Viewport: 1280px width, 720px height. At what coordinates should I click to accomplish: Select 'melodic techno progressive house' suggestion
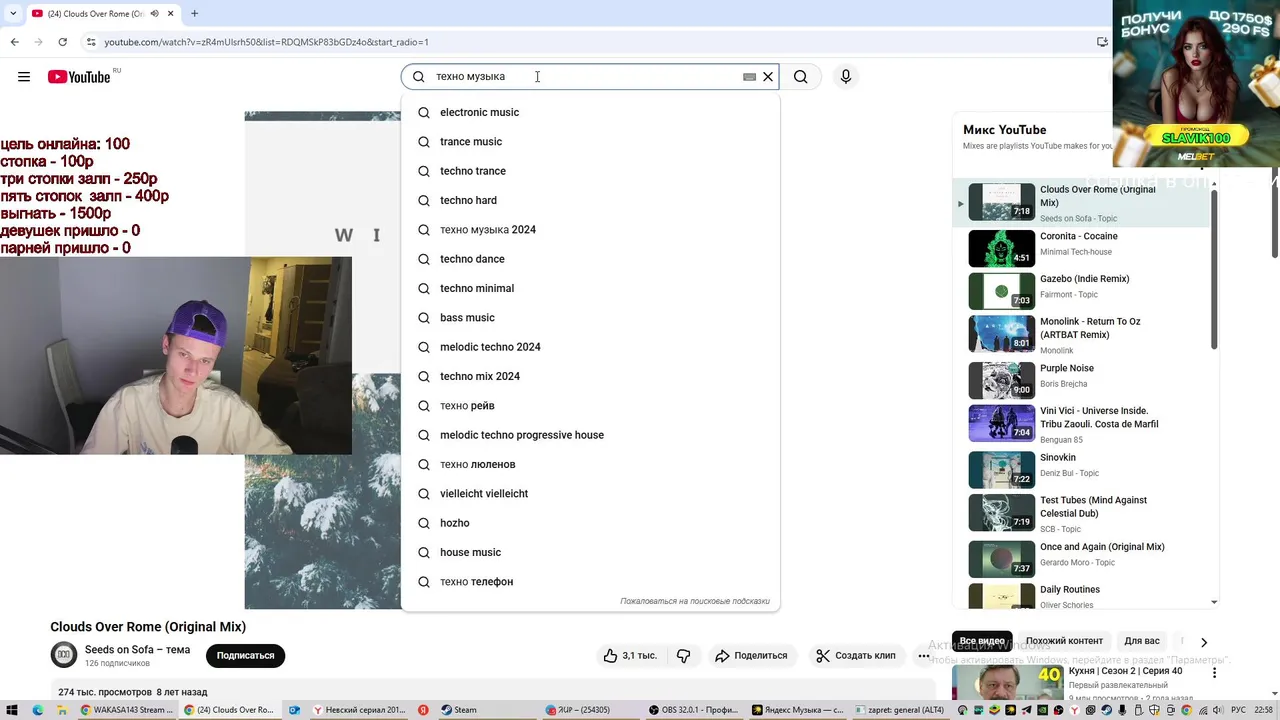590,435
